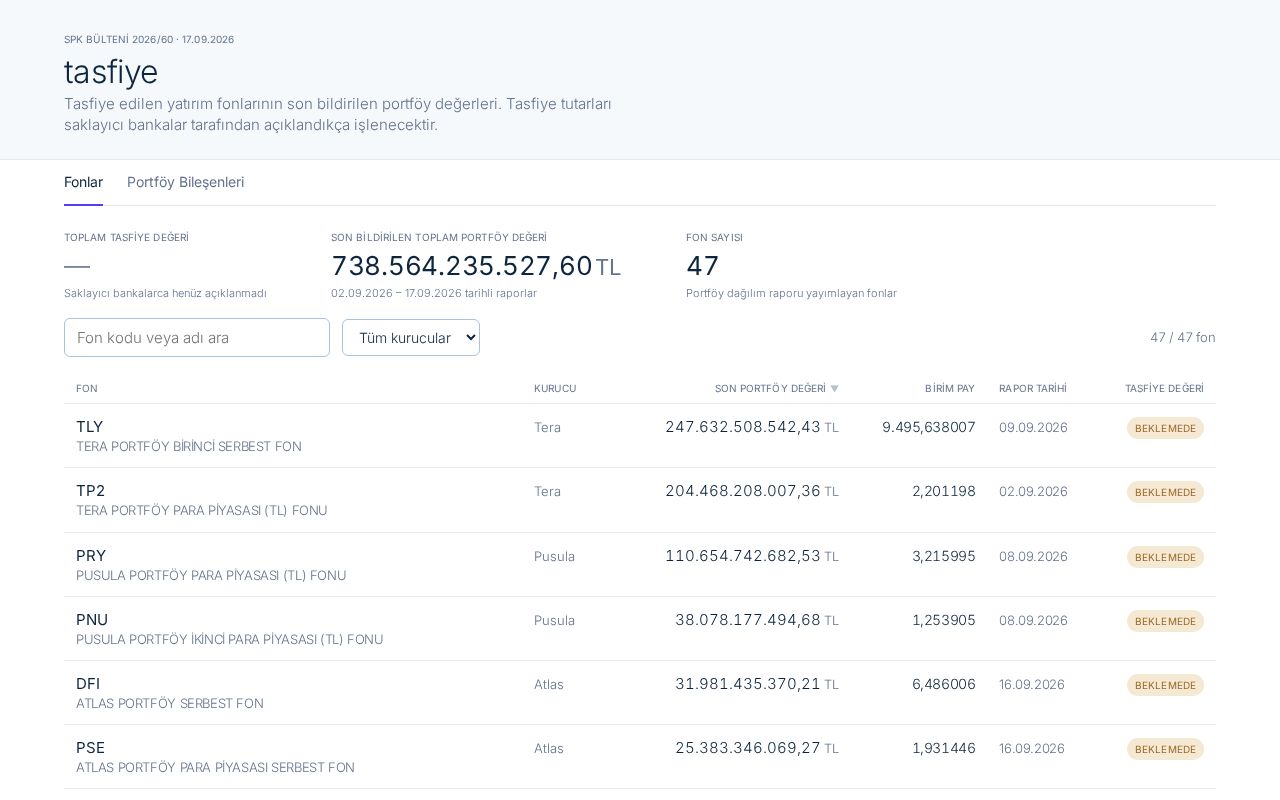Click the Fon Sayısı count 47
Image resolution: width=1280 pixels, height=800 pixels.
(703, 266)
